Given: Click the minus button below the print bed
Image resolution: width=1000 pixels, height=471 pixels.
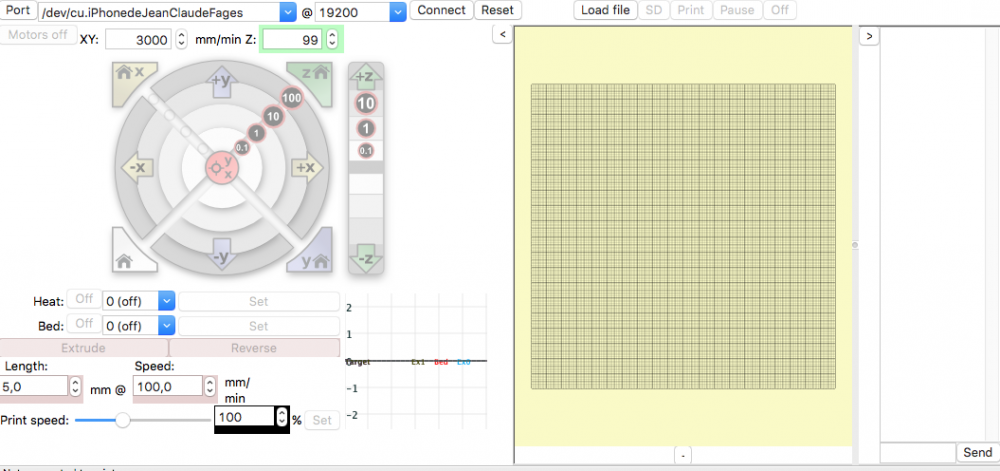Looking at the screenshot, I should [682, 455].
